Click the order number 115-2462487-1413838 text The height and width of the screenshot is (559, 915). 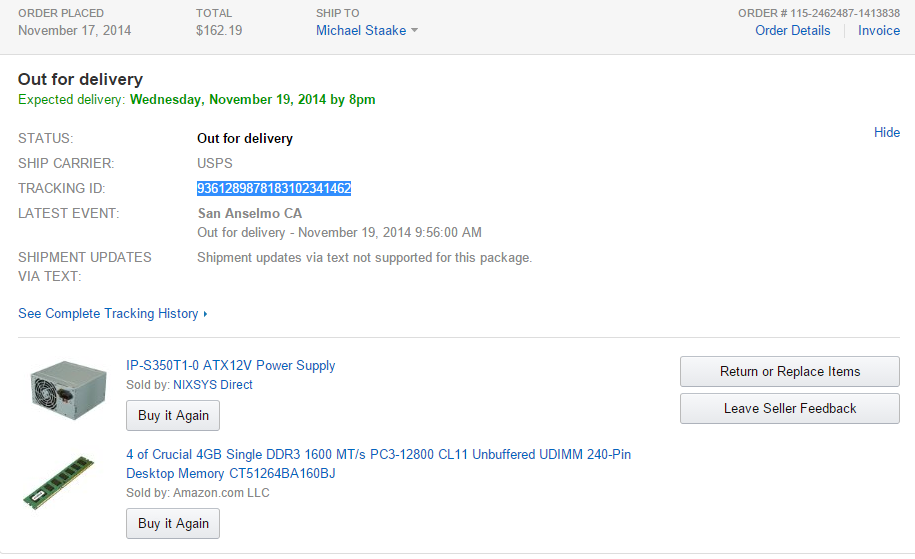pyautogui.click(x=818, y=13)
